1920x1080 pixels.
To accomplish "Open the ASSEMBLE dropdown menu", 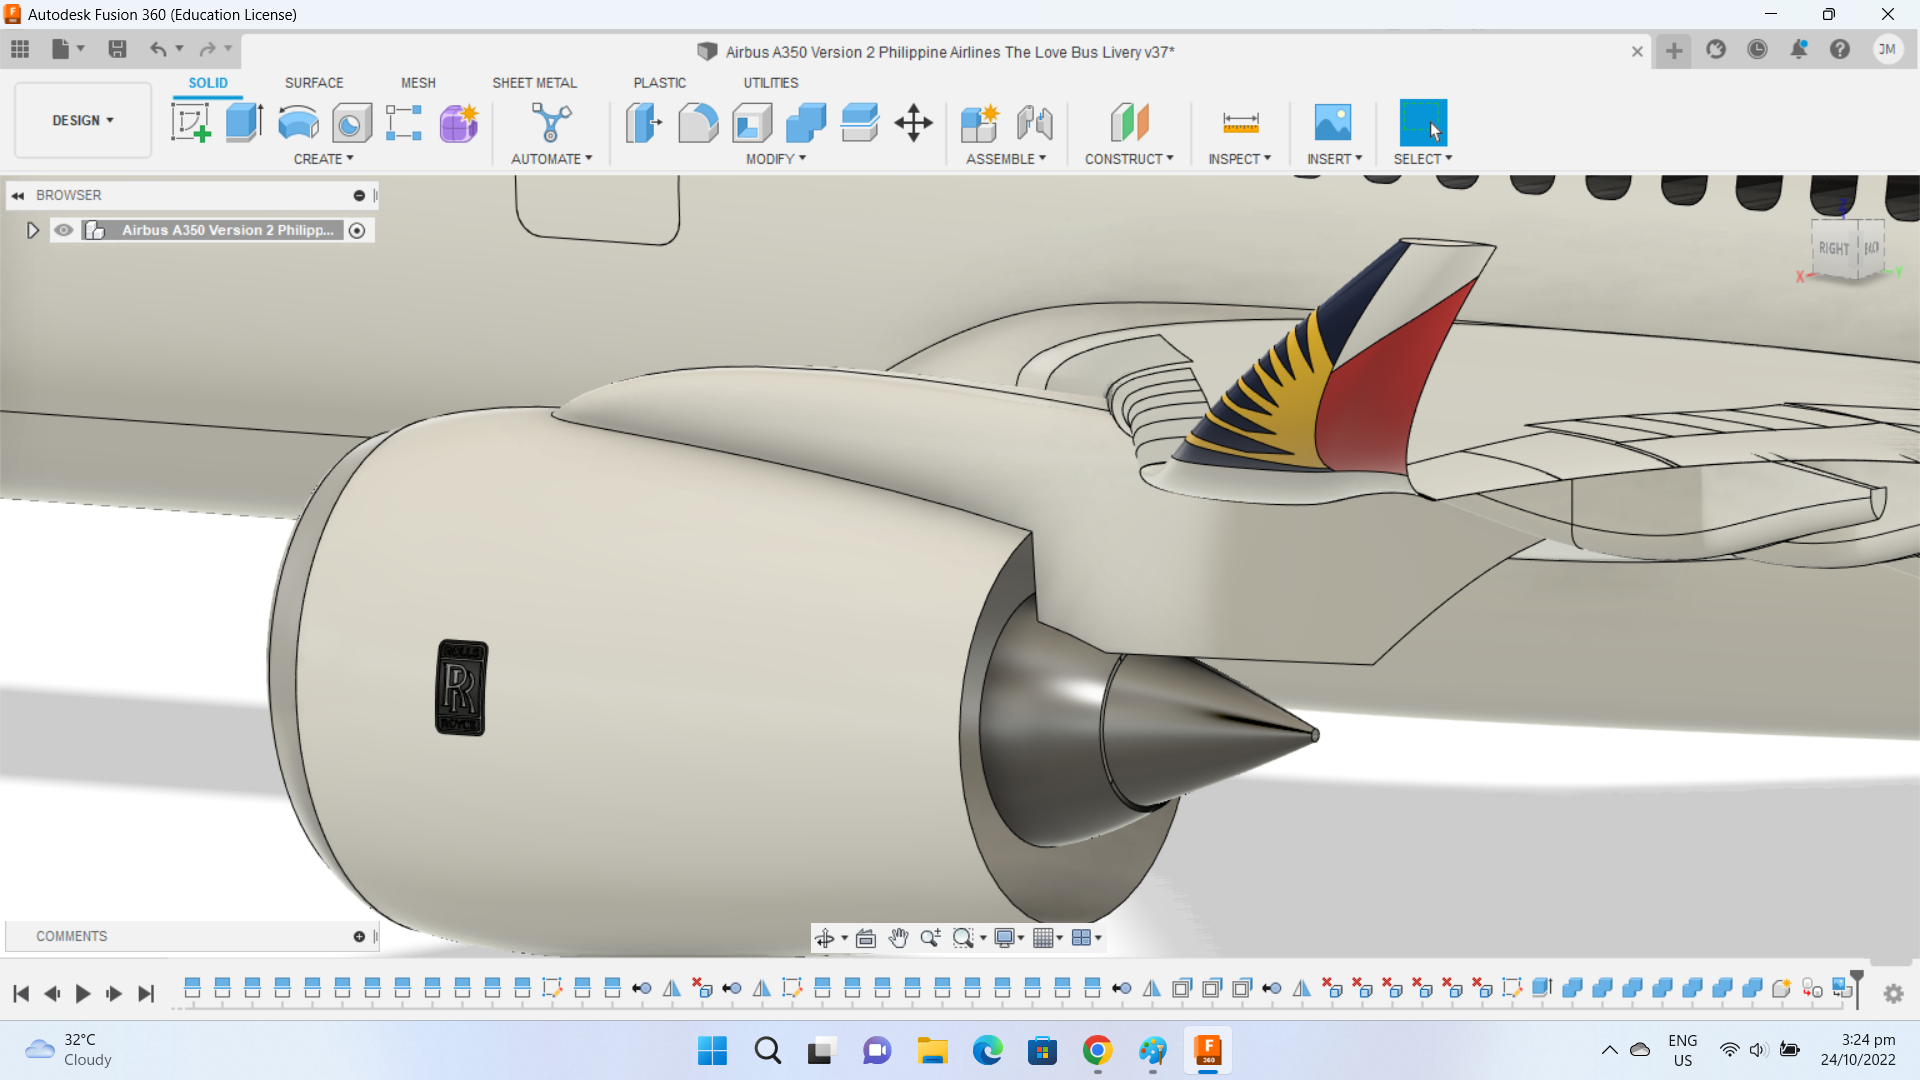I will tap(1005, 159).
